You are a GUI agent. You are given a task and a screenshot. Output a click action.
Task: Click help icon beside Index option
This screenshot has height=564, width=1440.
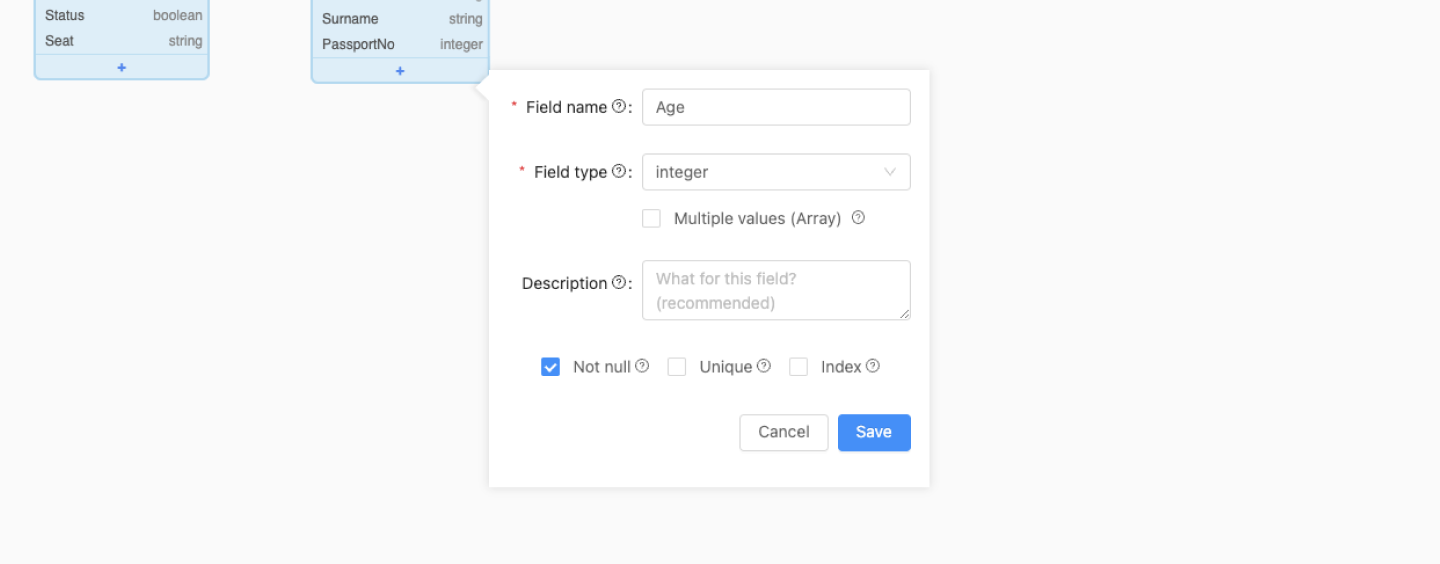click(873, 366)
